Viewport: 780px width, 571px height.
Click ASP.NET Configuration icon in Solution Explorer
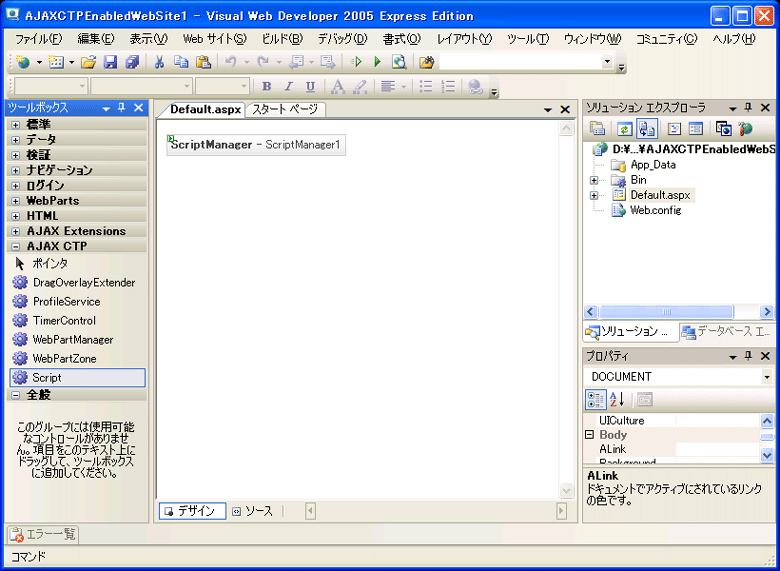pyautogui.click(x=745, y=129)
